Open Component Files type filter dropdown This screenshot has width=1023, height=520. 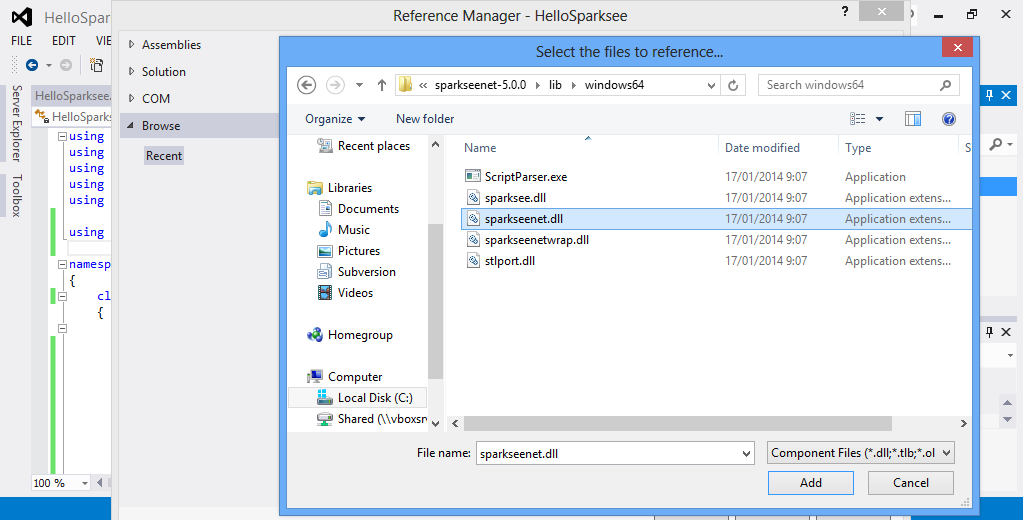(861, 453)
